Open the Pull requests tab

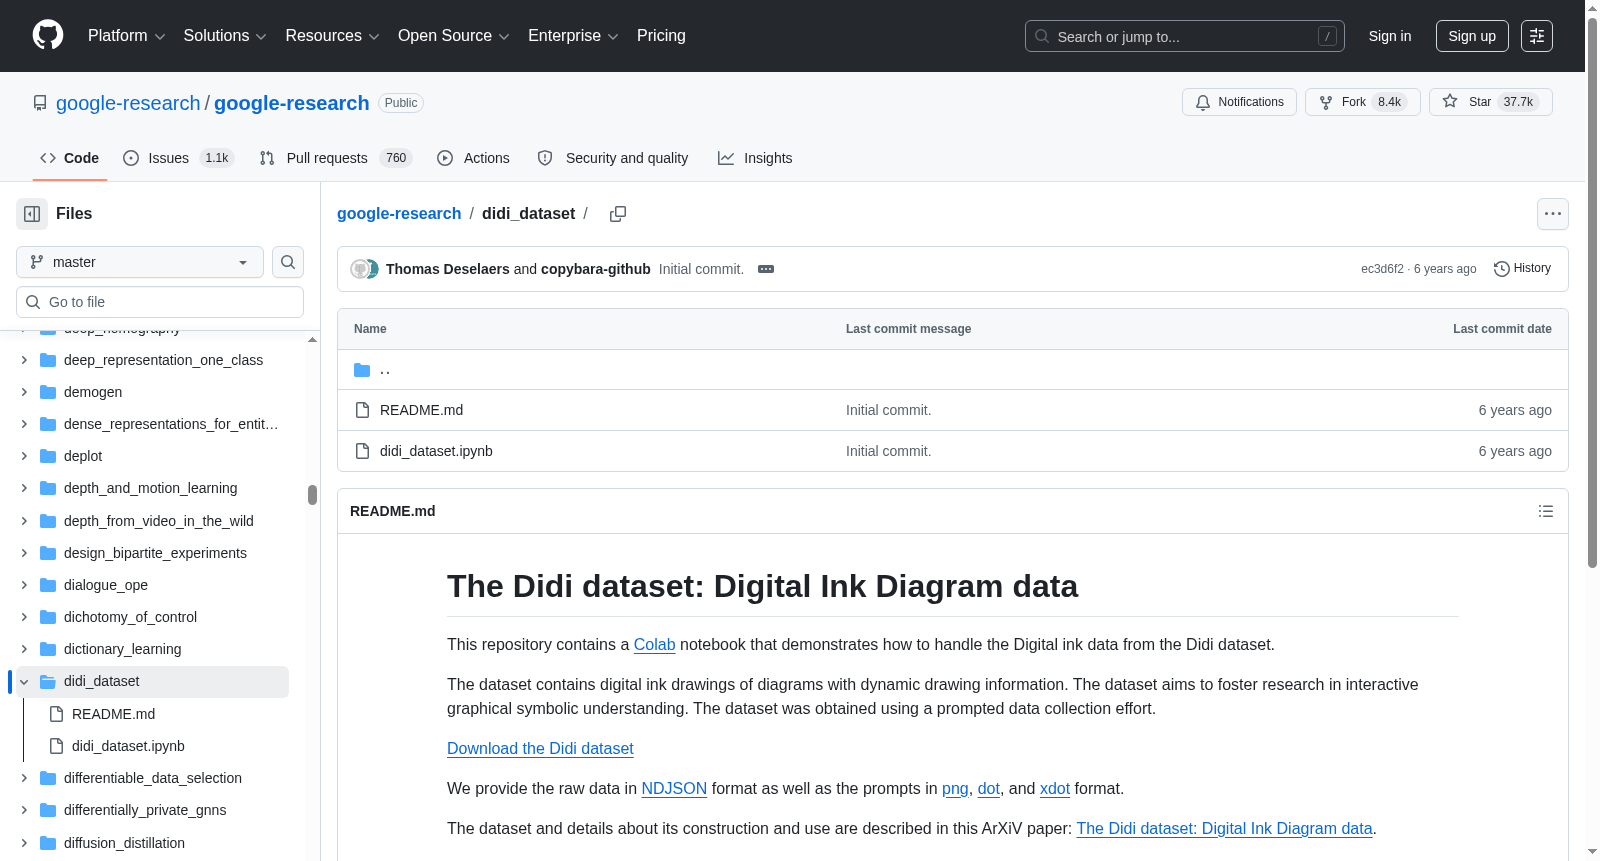[335, 158]
